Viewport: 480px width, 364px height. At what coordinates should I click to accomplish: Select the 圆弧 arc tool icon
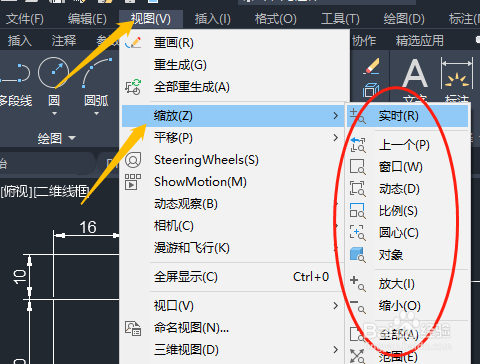(97, 72)
